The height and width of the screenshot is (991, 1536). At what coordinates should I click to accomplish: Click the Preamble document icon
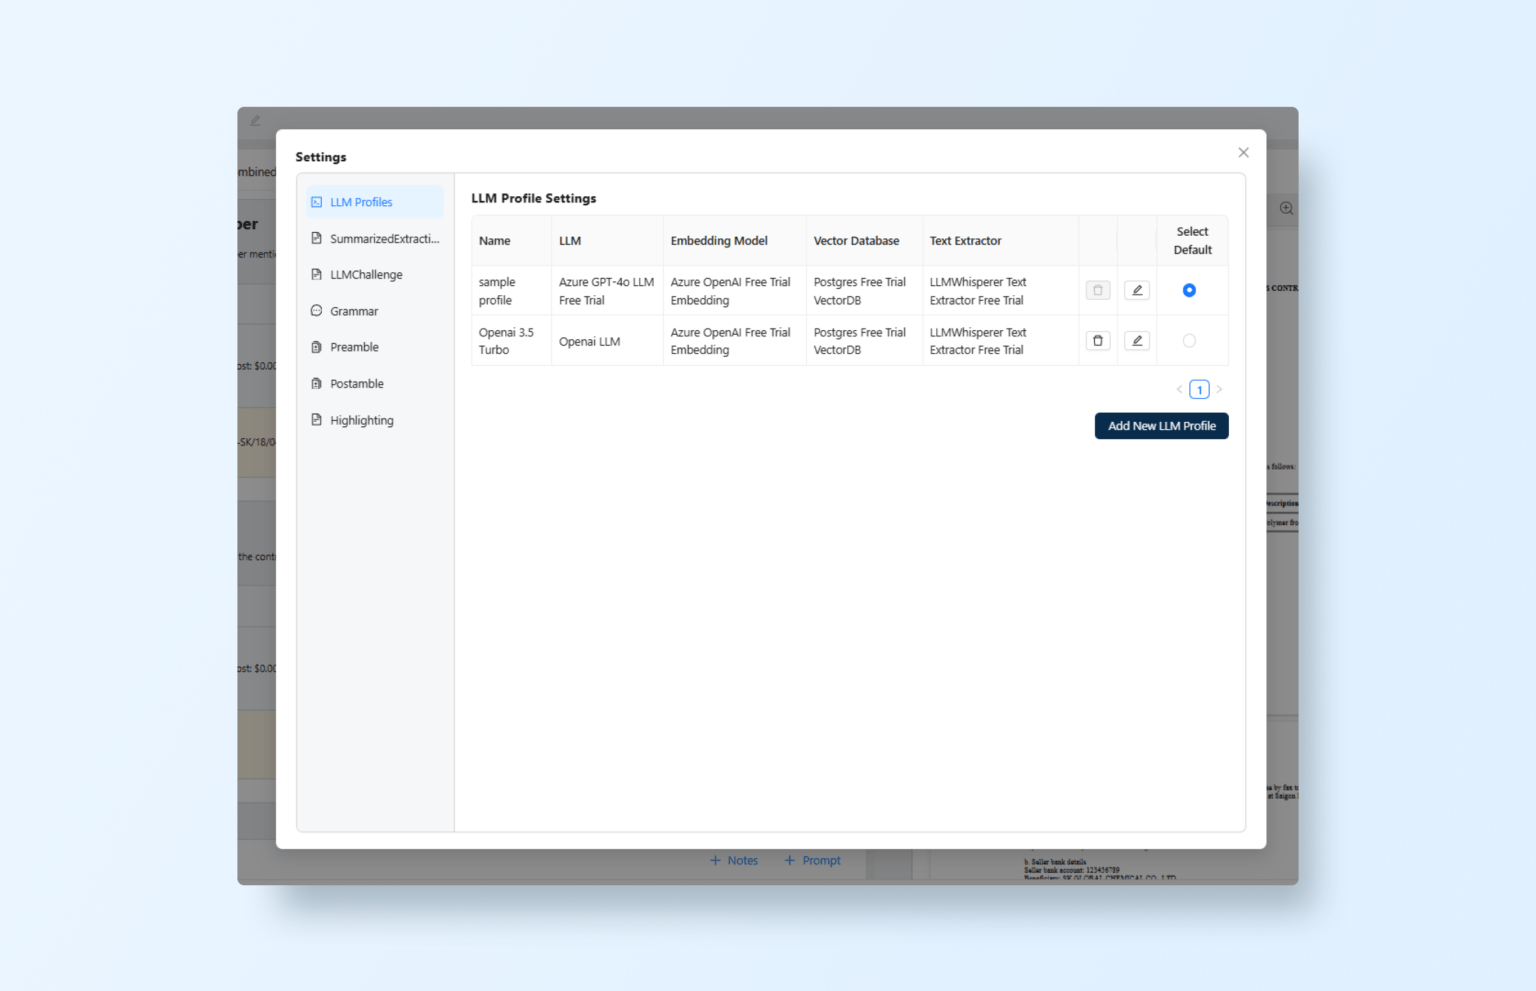(x=316, y=347)
